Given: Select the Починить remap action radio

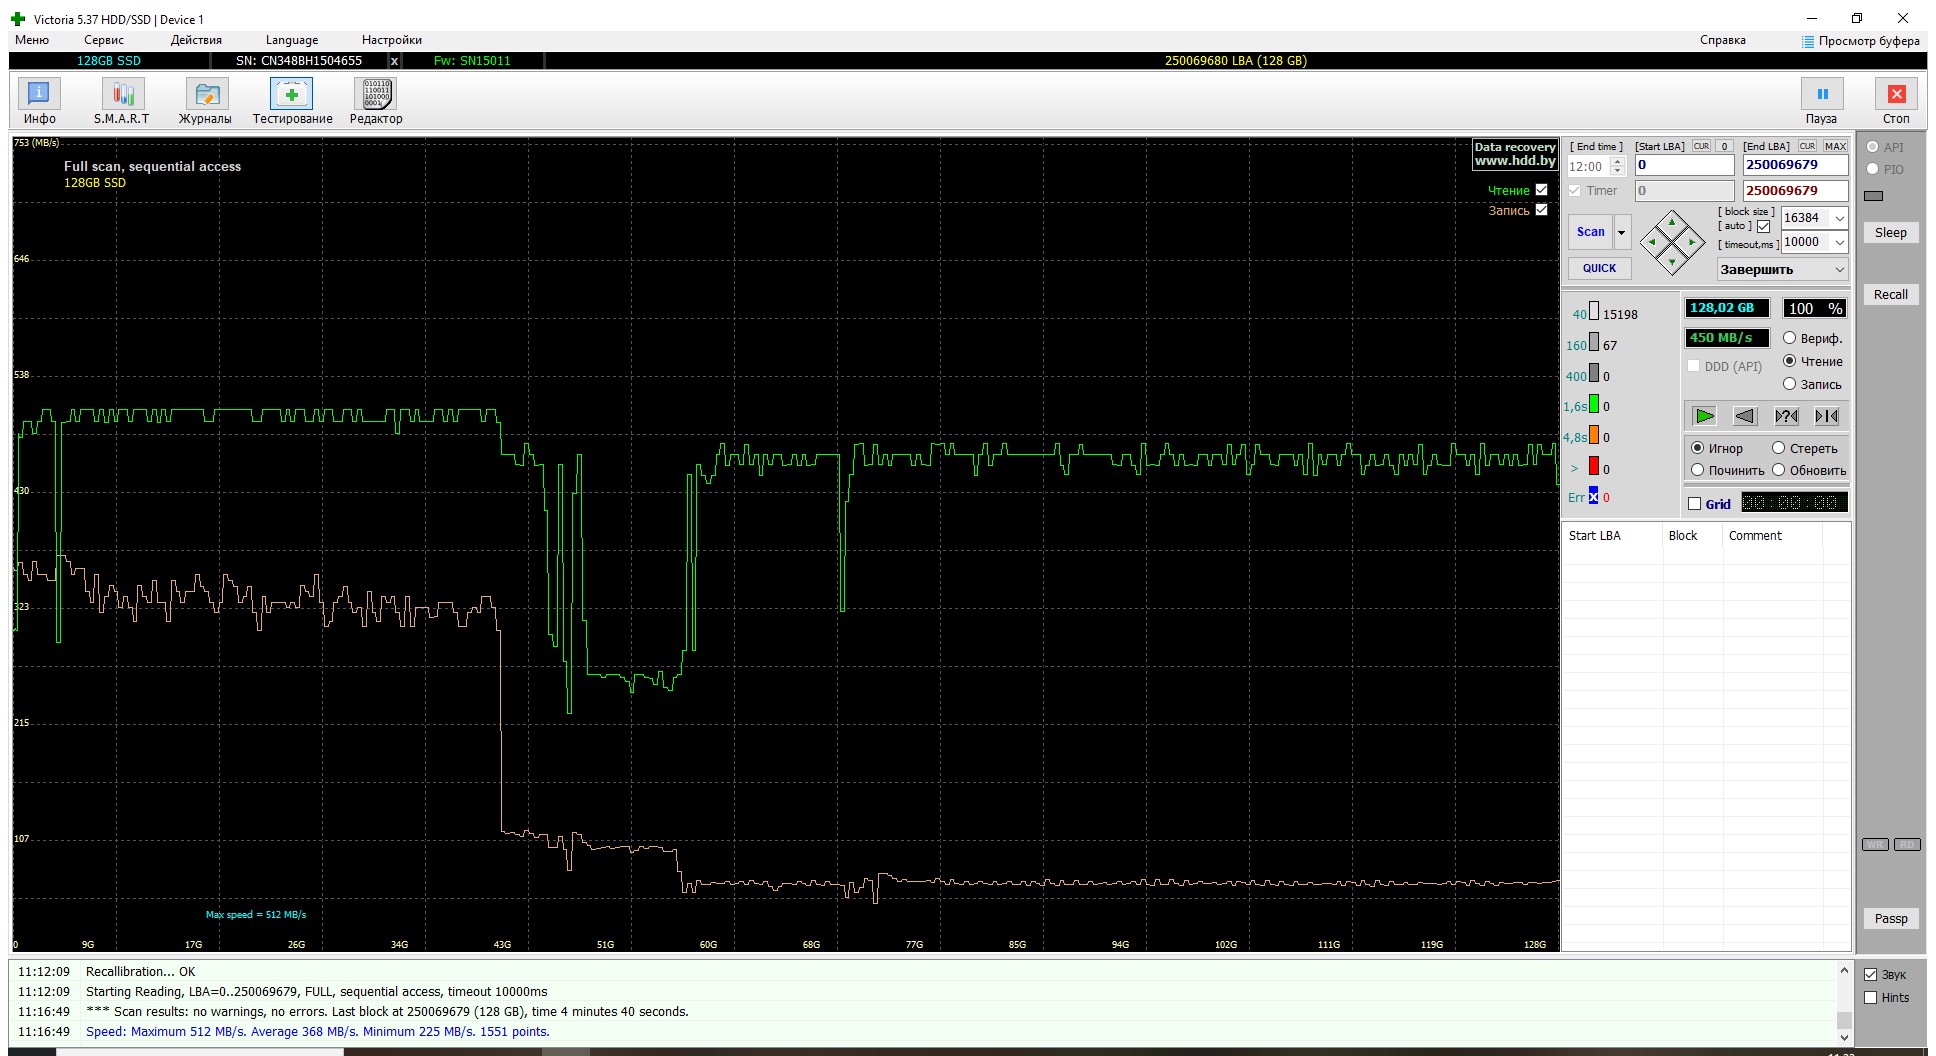Looking at the screenshot, I should pyautogui.click(x=1697, y=470).
